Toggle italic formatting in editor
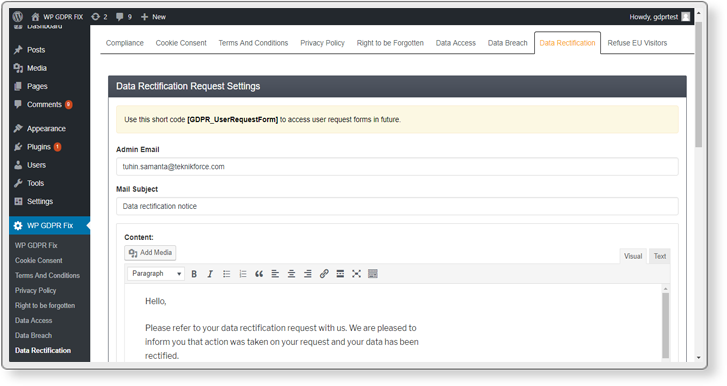The width and height of the screenshot is (727, 386). [210, 274]
